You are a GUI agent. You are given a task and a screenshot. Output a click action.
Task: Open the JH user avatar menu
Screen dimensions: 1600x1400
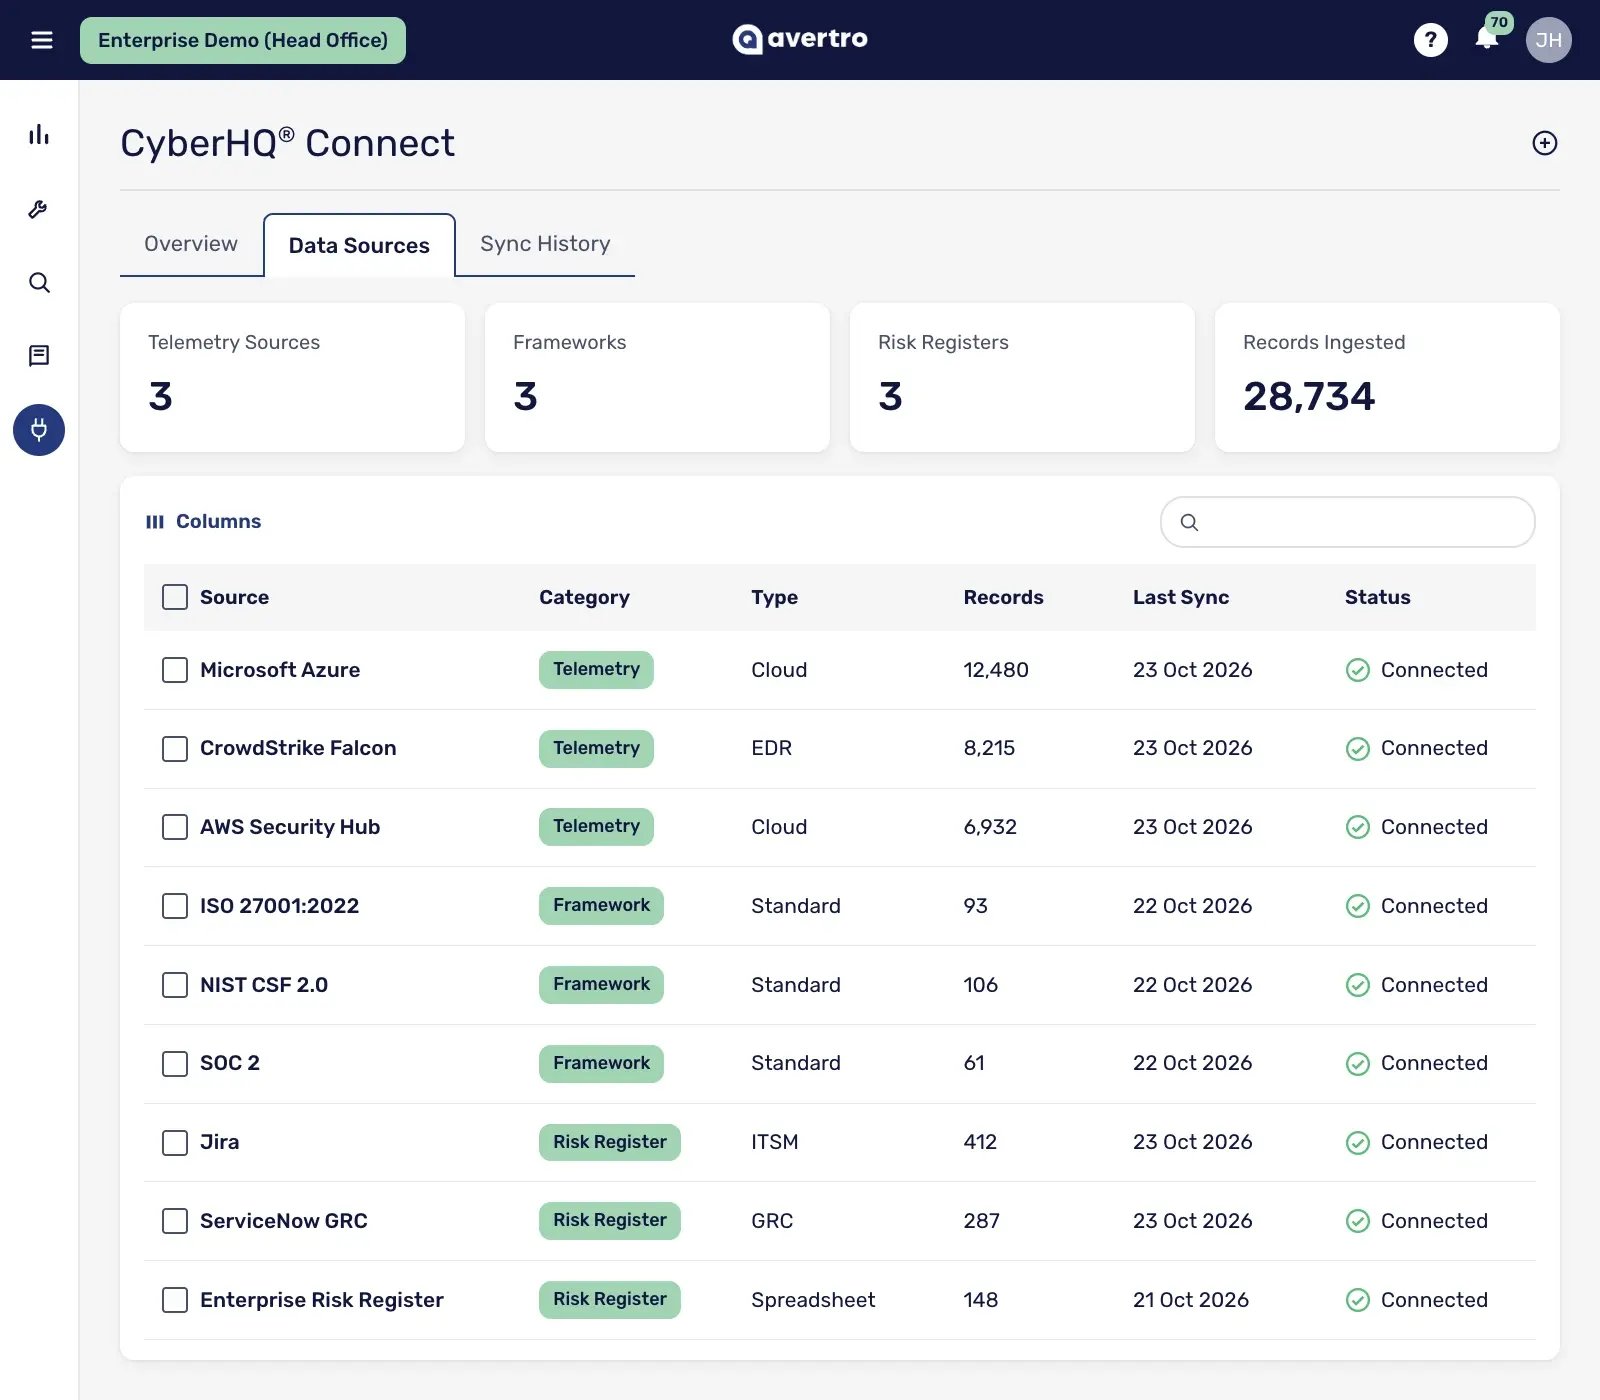click(1548, 40)
